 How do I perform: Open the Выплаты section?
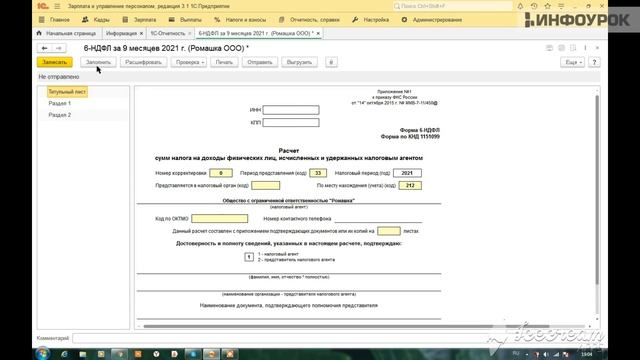(x=185, y=20)
